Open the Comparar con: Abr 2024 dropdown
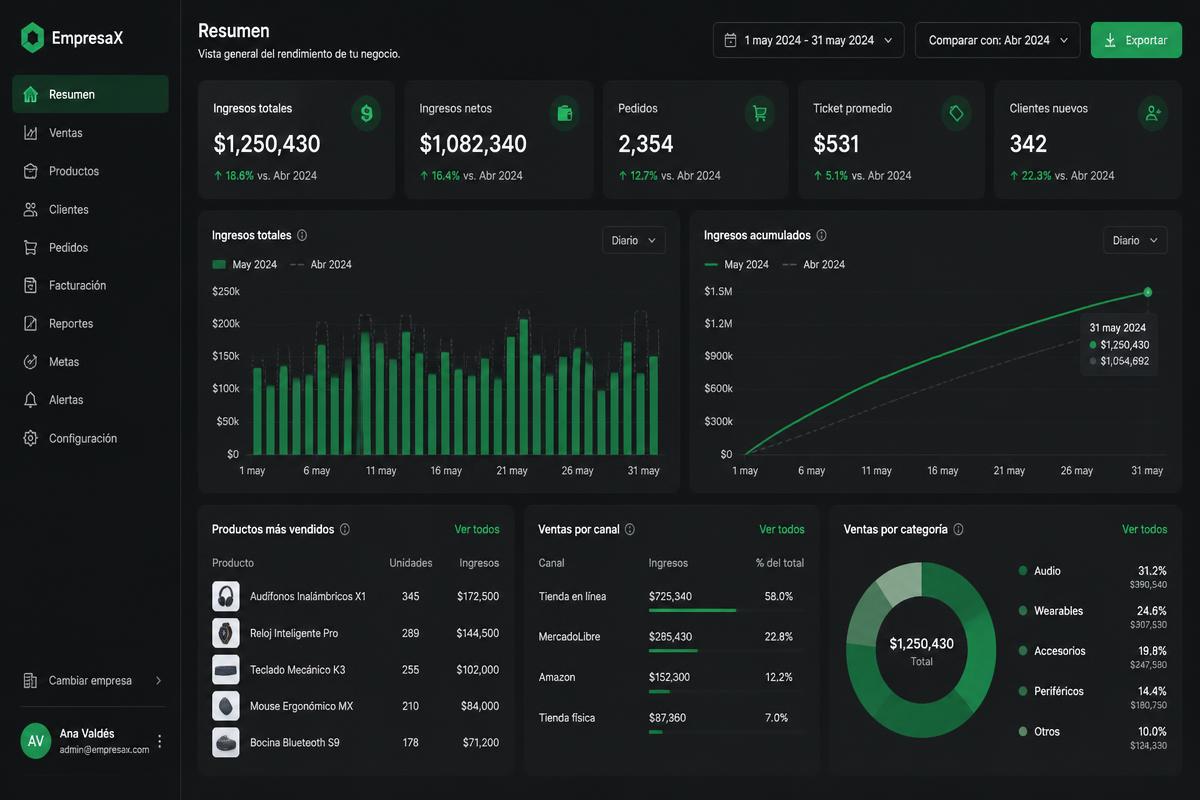 998,40
